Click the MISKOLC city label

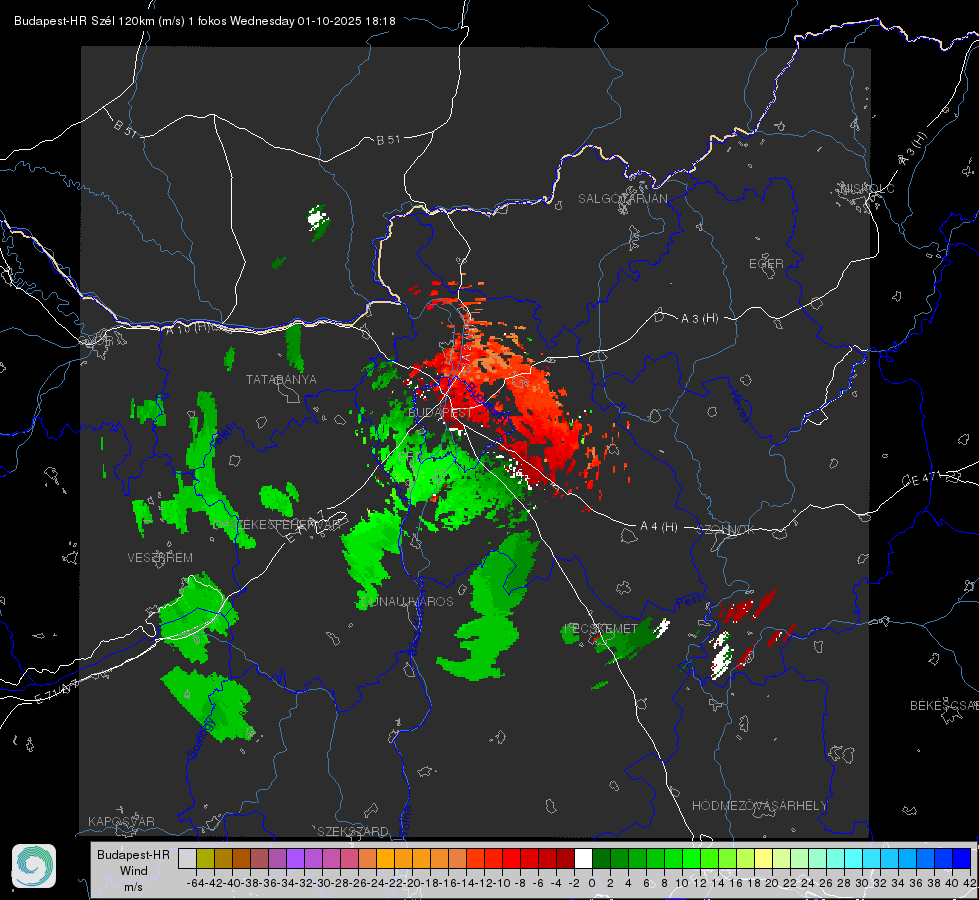pos(867,189)
